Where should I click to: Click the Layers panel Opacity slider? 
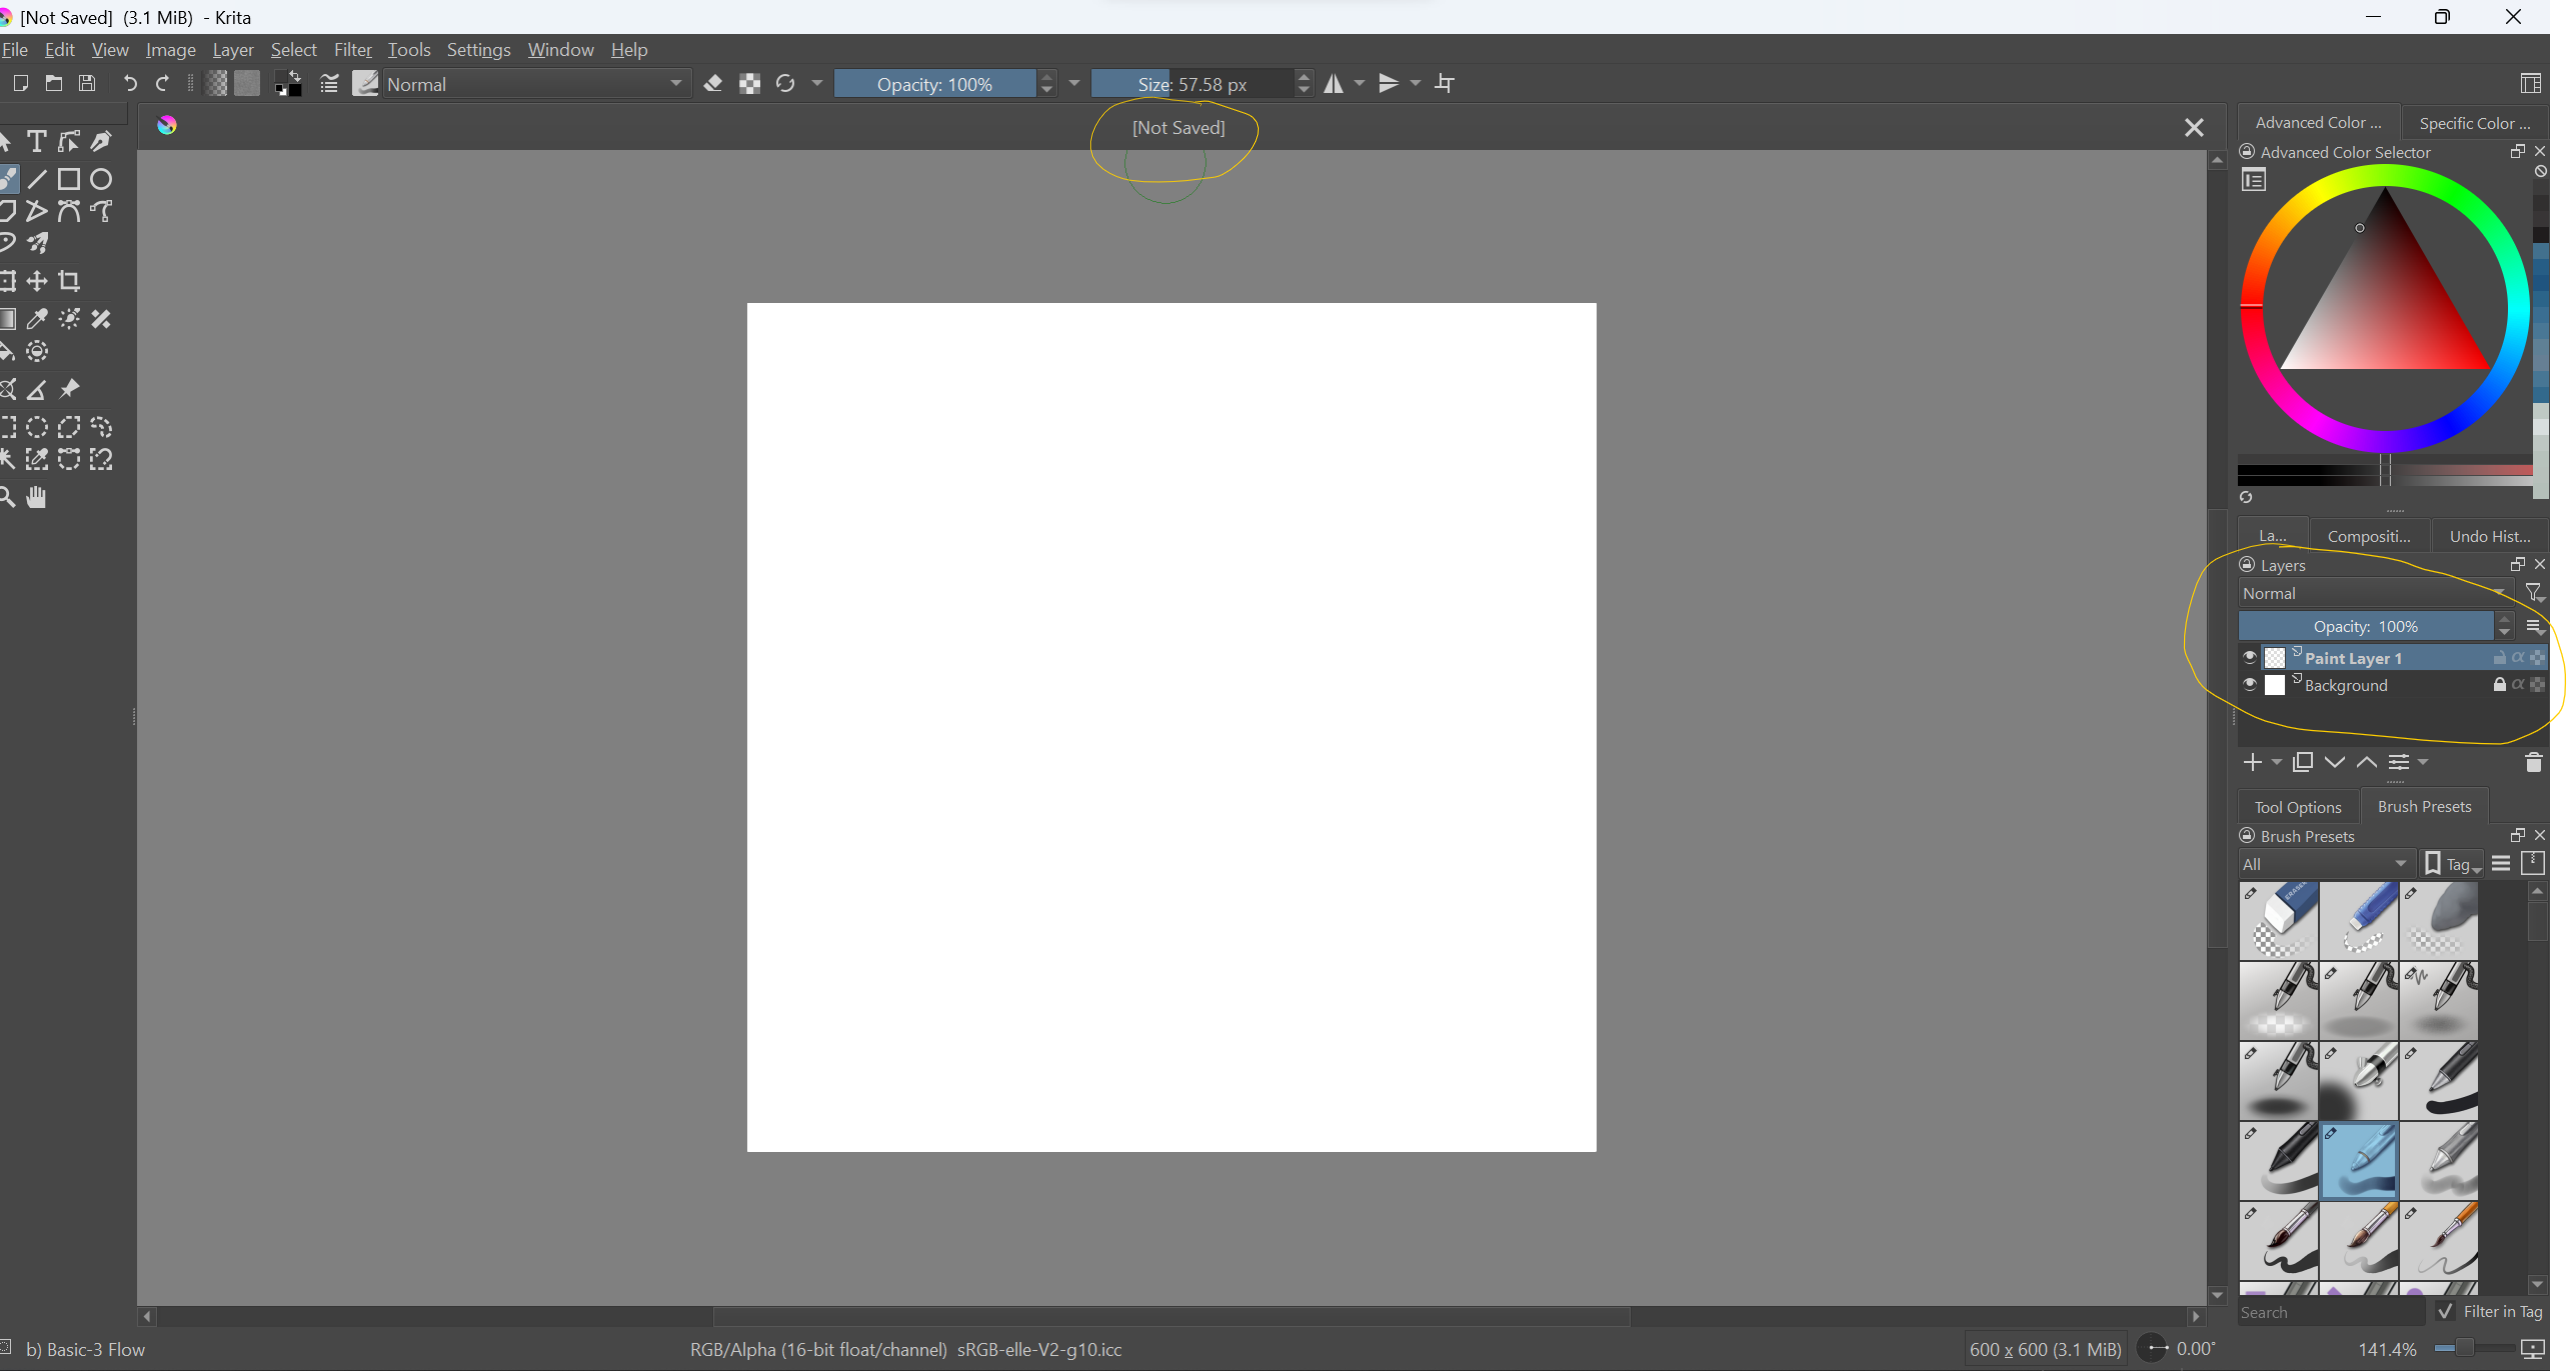click(x=2365, y=626)
